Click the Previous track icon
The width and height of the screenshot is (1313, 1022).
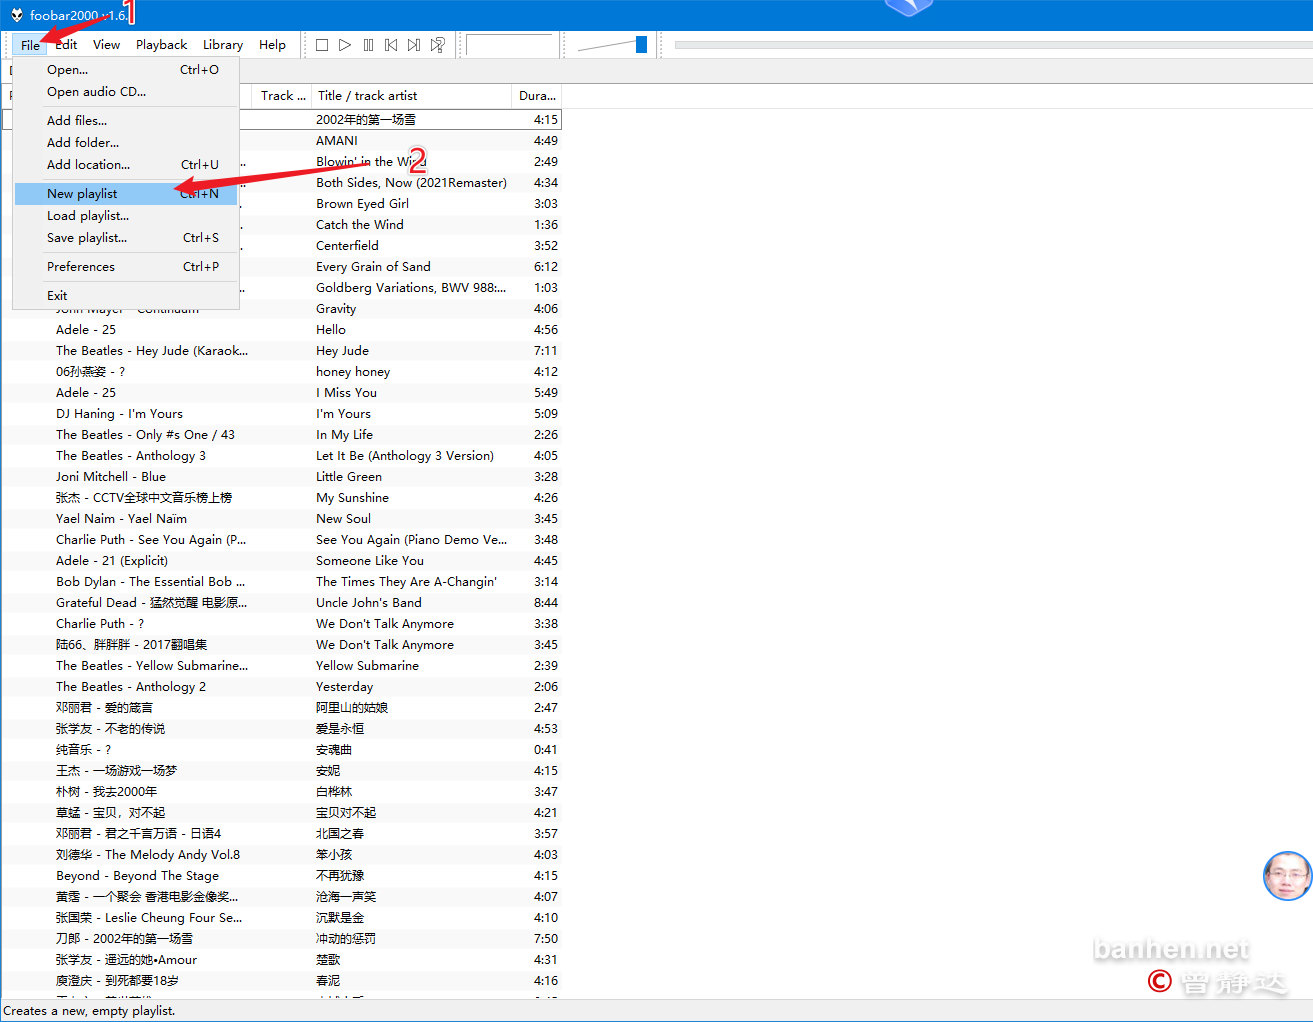coord(391,45)
